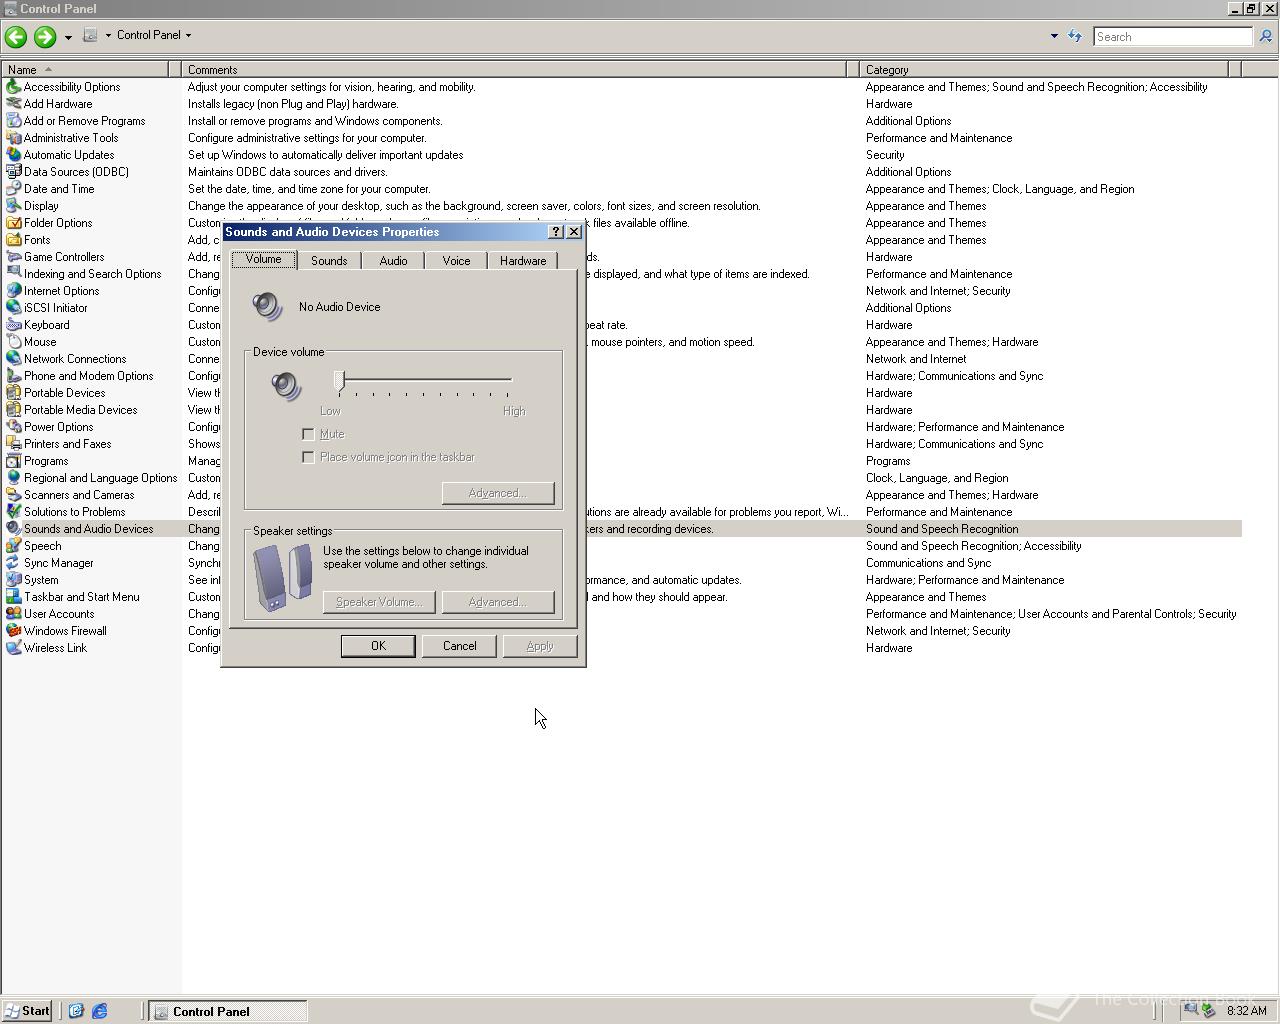The image size is (1280, 1024).
Task: Toggle the Mute checkbox
Action: pos(308,434)
